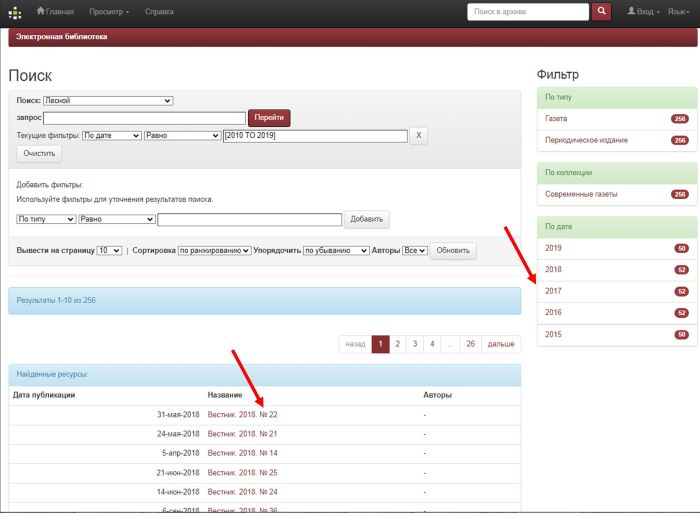Click the дальше next page button

[501, 344]
